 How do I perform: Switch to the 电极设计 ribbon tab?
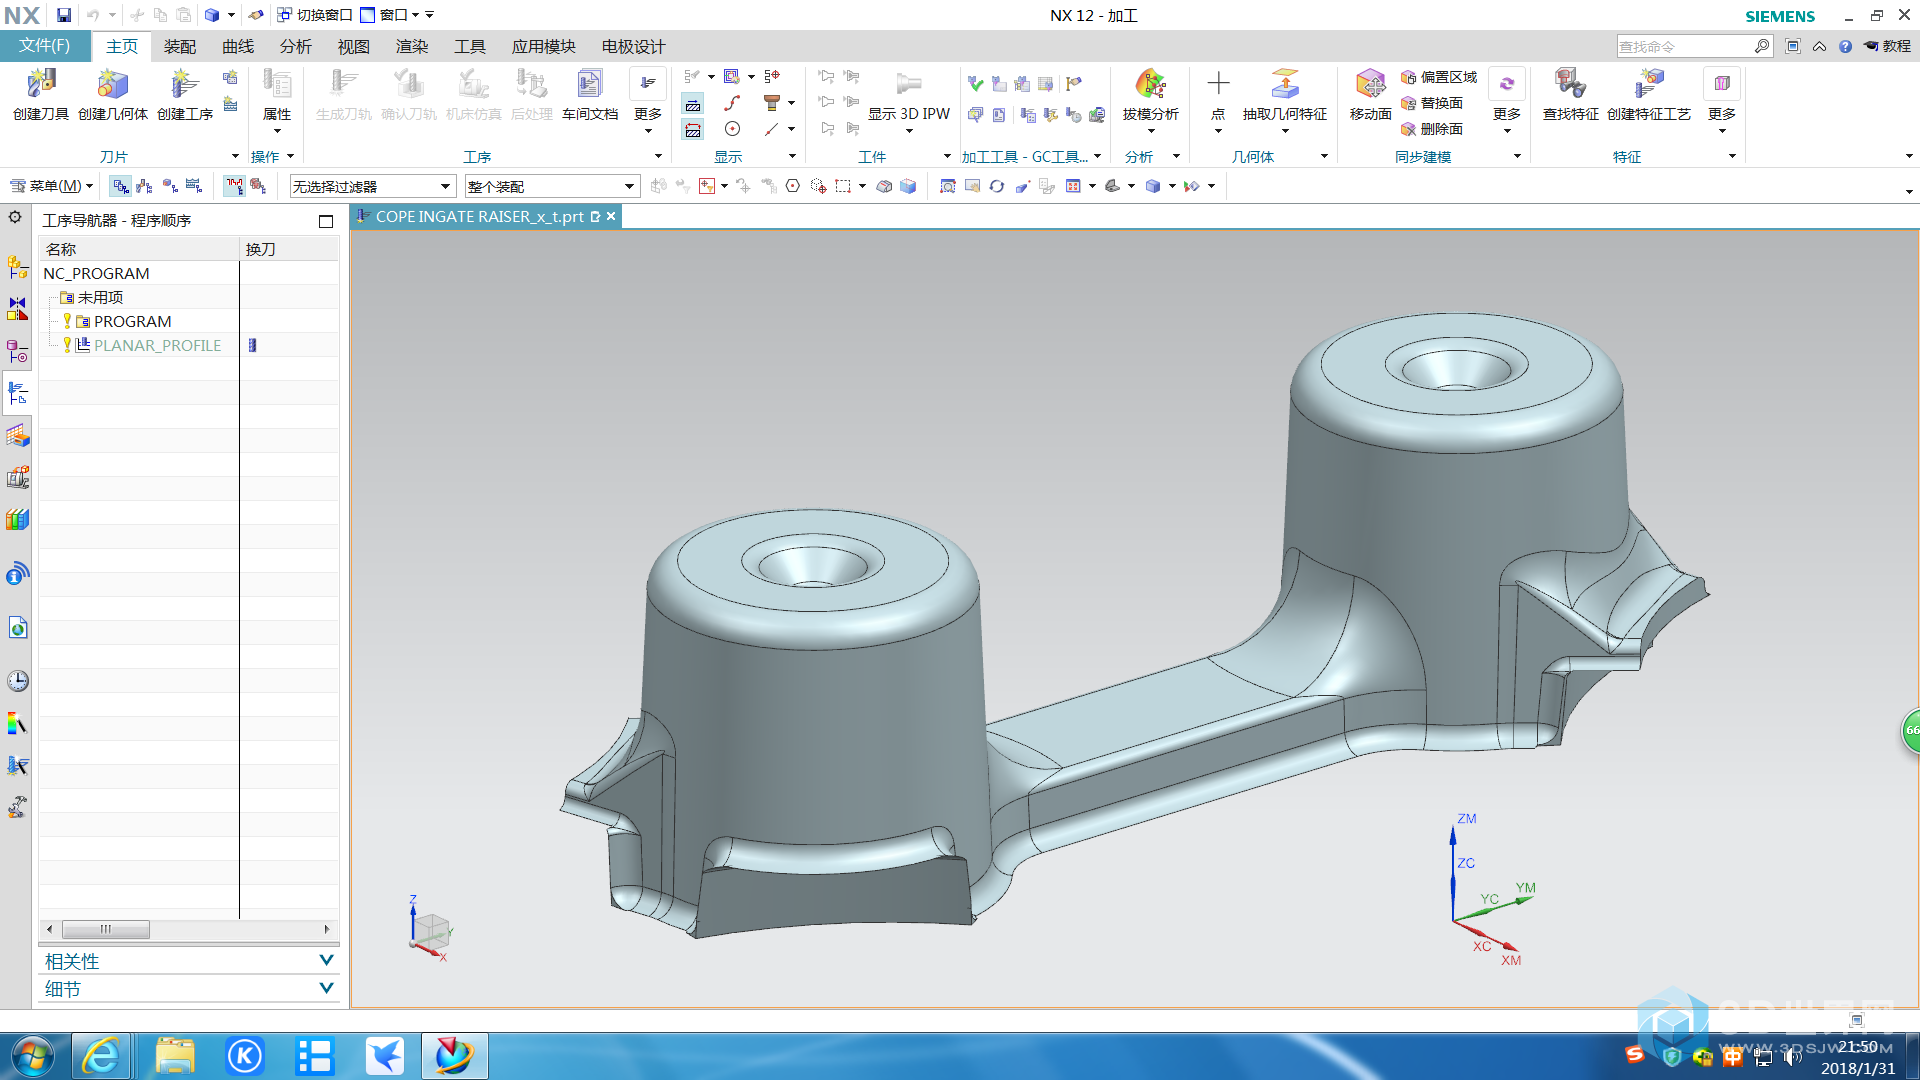tap(634, 47)
